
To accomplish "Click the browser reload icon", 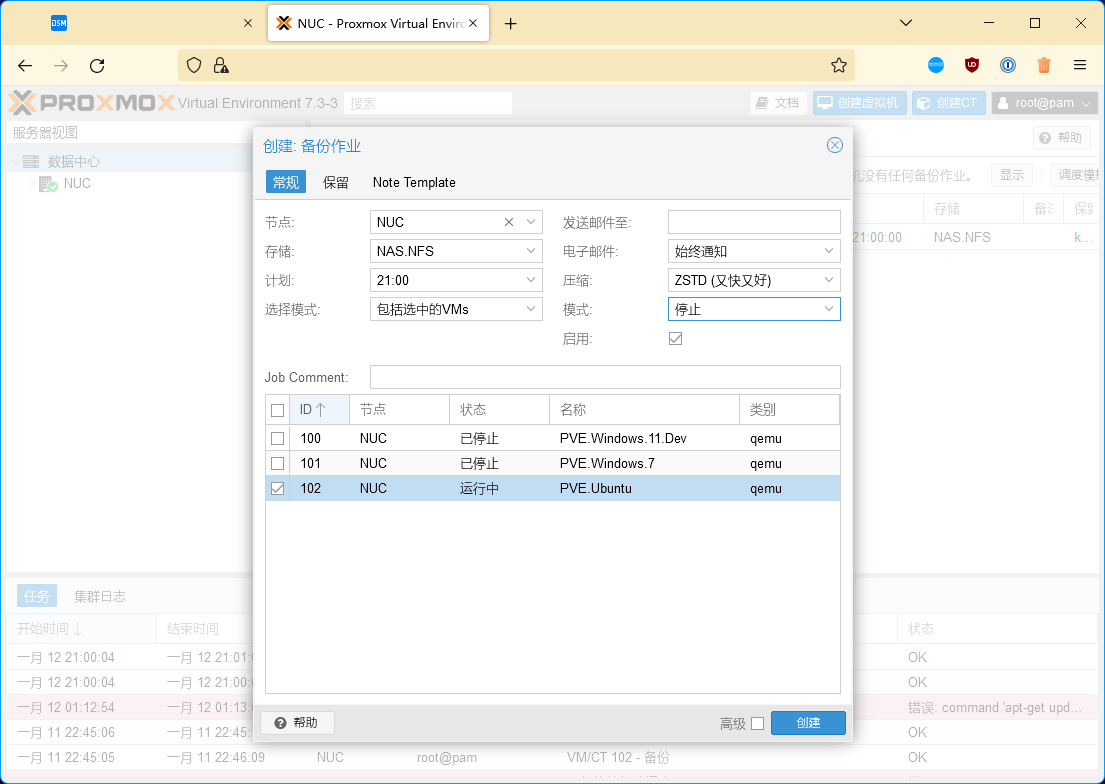I will [x=97, y=65].
